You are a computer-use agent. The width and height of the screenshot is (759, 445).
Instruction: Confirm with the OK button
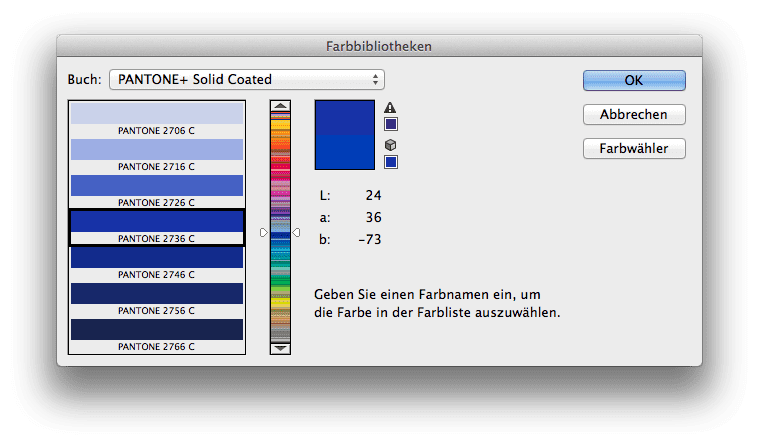[634, 80]
